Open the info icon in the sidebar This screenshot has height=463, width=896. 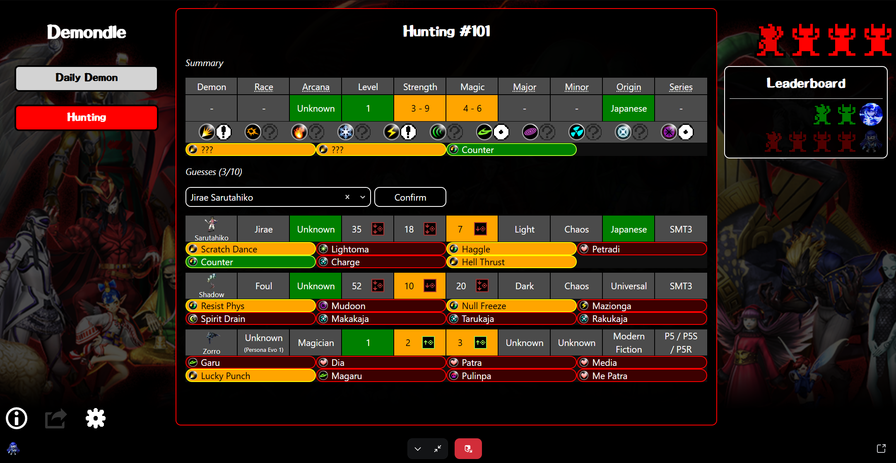click(x=17, y=418)
